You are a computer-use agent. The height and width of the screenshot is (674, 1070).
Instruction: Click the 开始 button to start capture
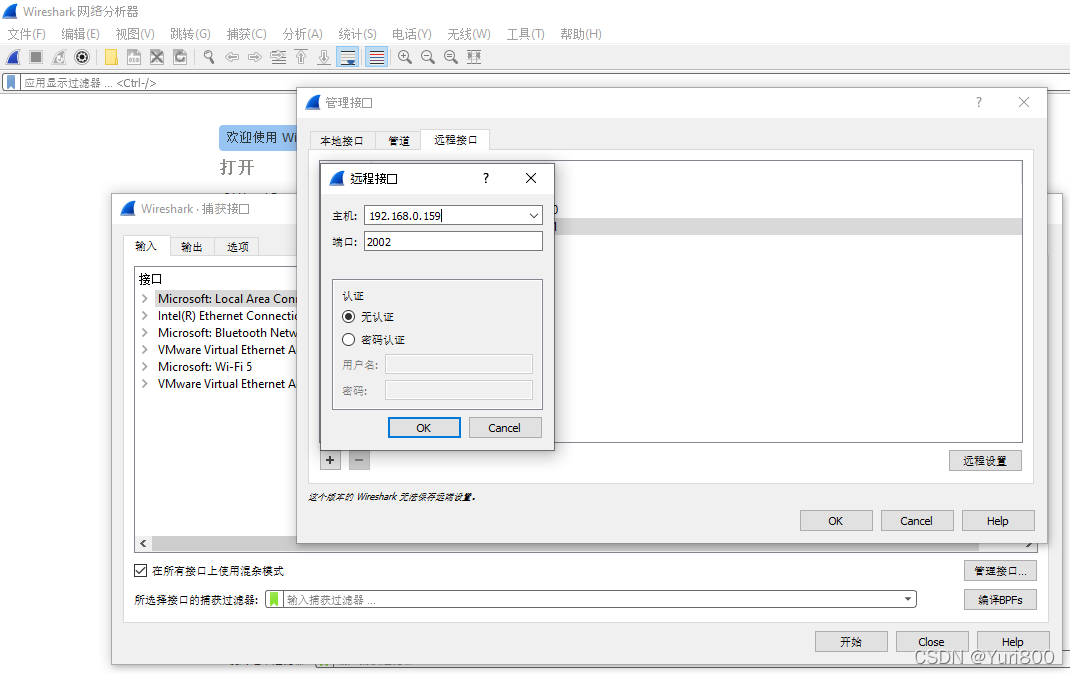point(851,642)
